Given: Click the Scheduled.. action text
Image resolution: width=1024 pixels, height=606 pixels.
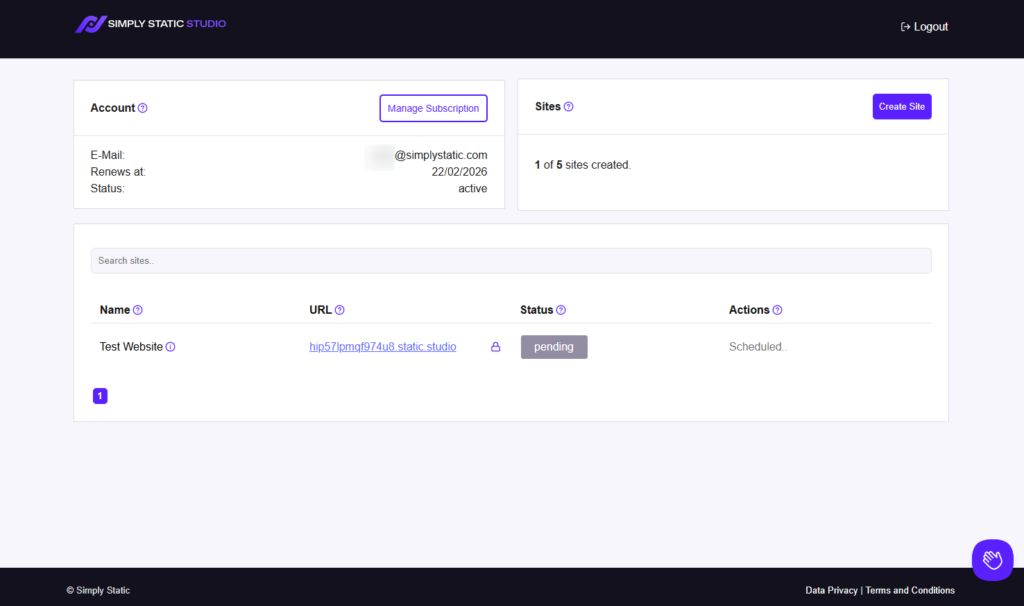Looking at the screenshot, I should pos(758,347).
